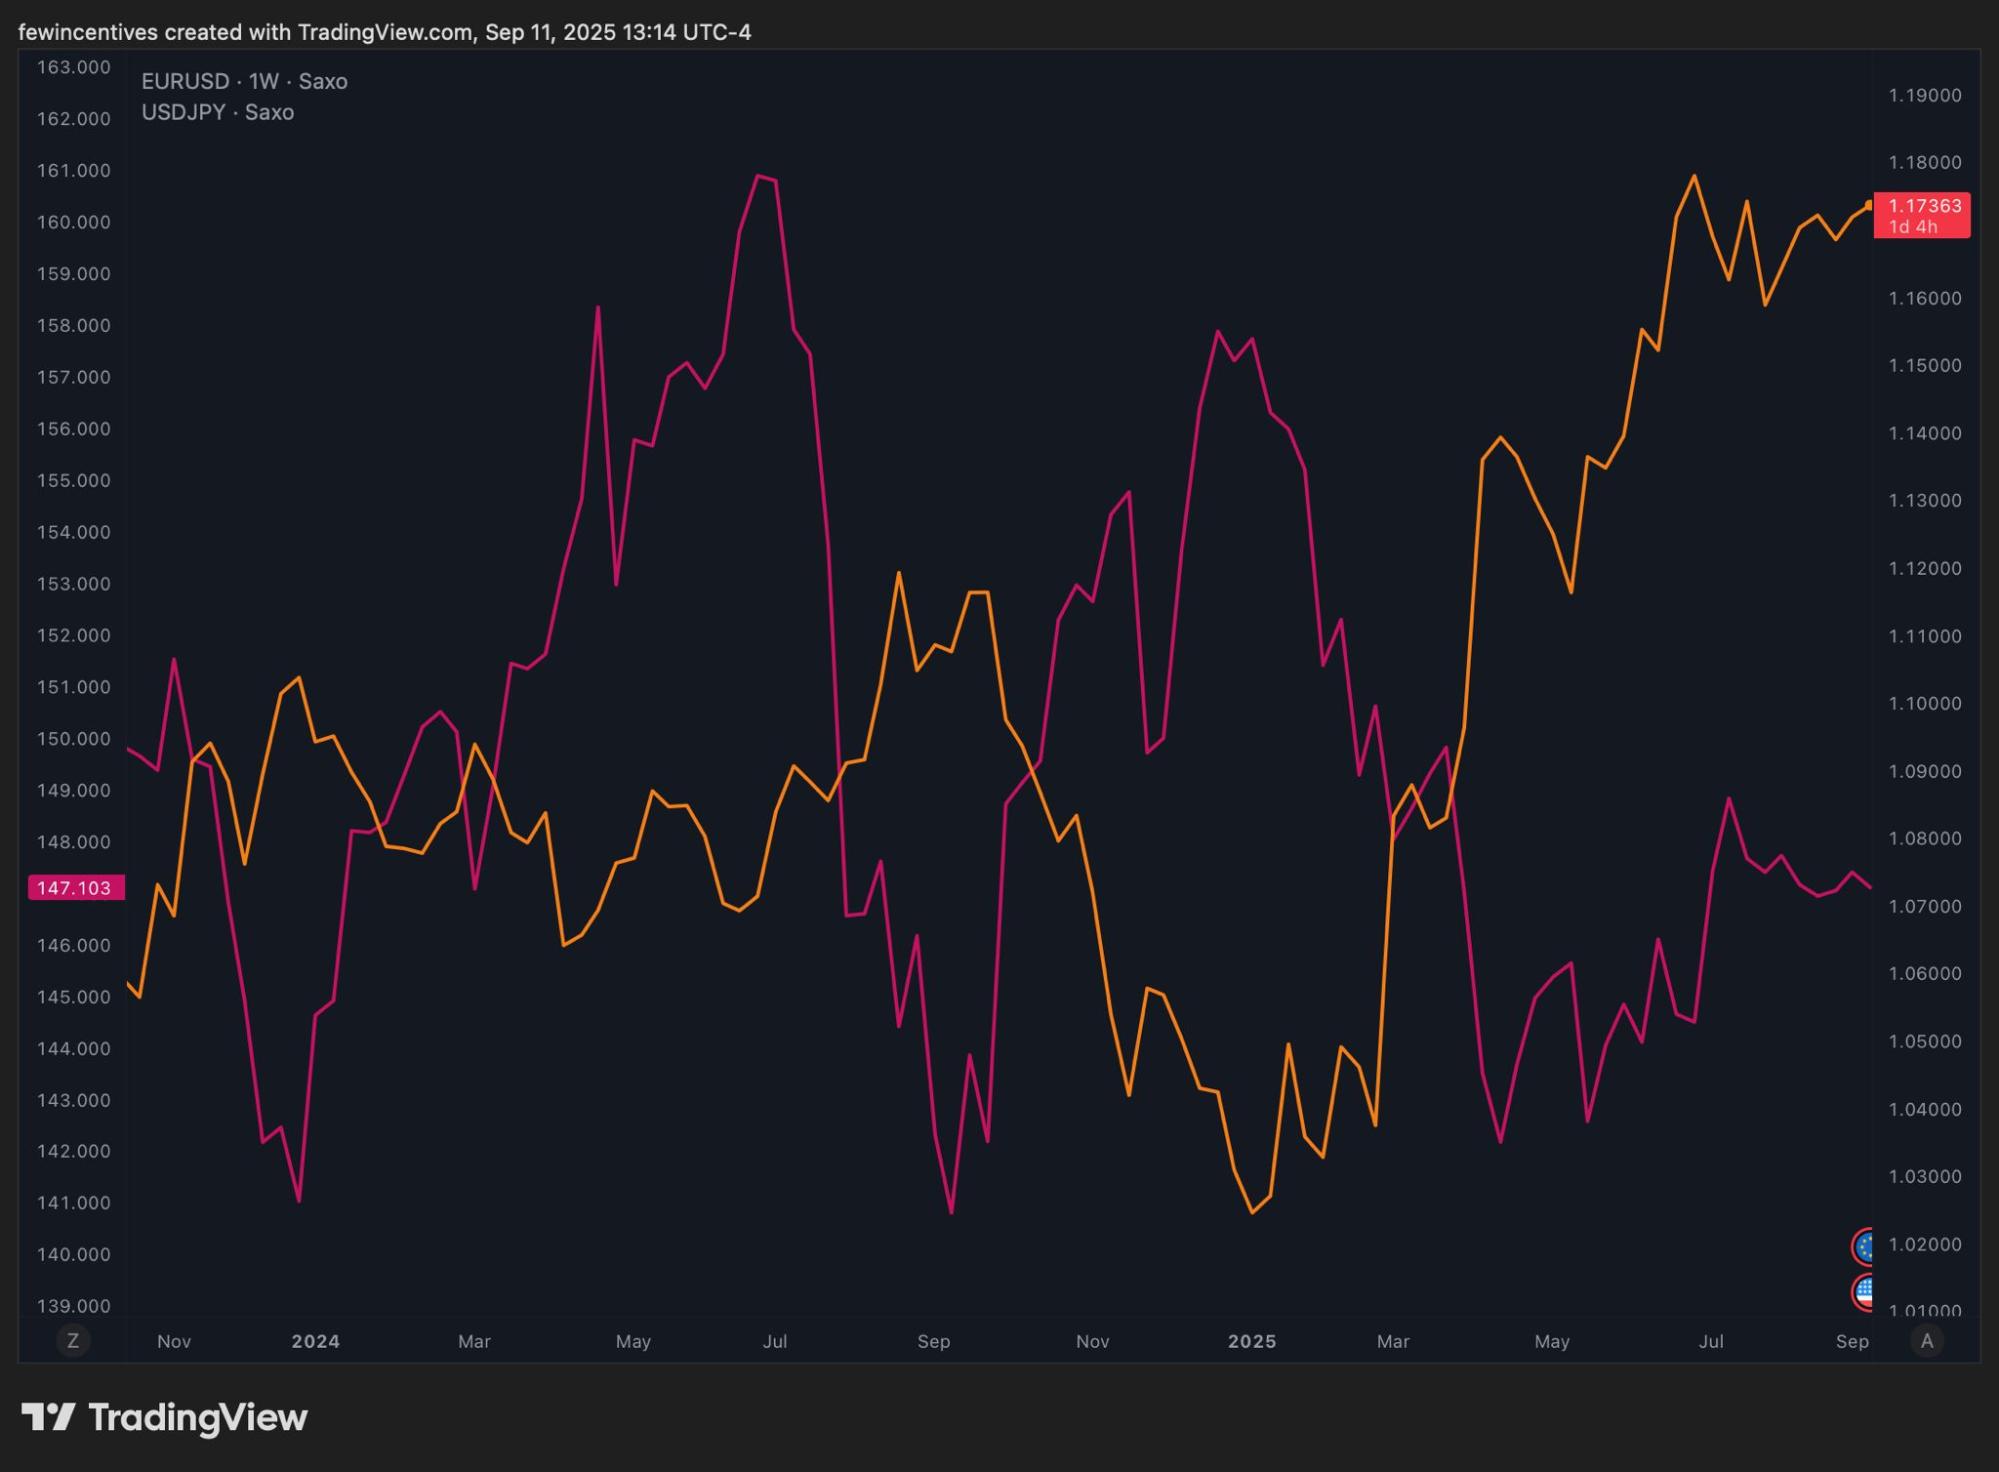
Task: Toggle auto-scale with the A button
Action: [1926, 1341]
